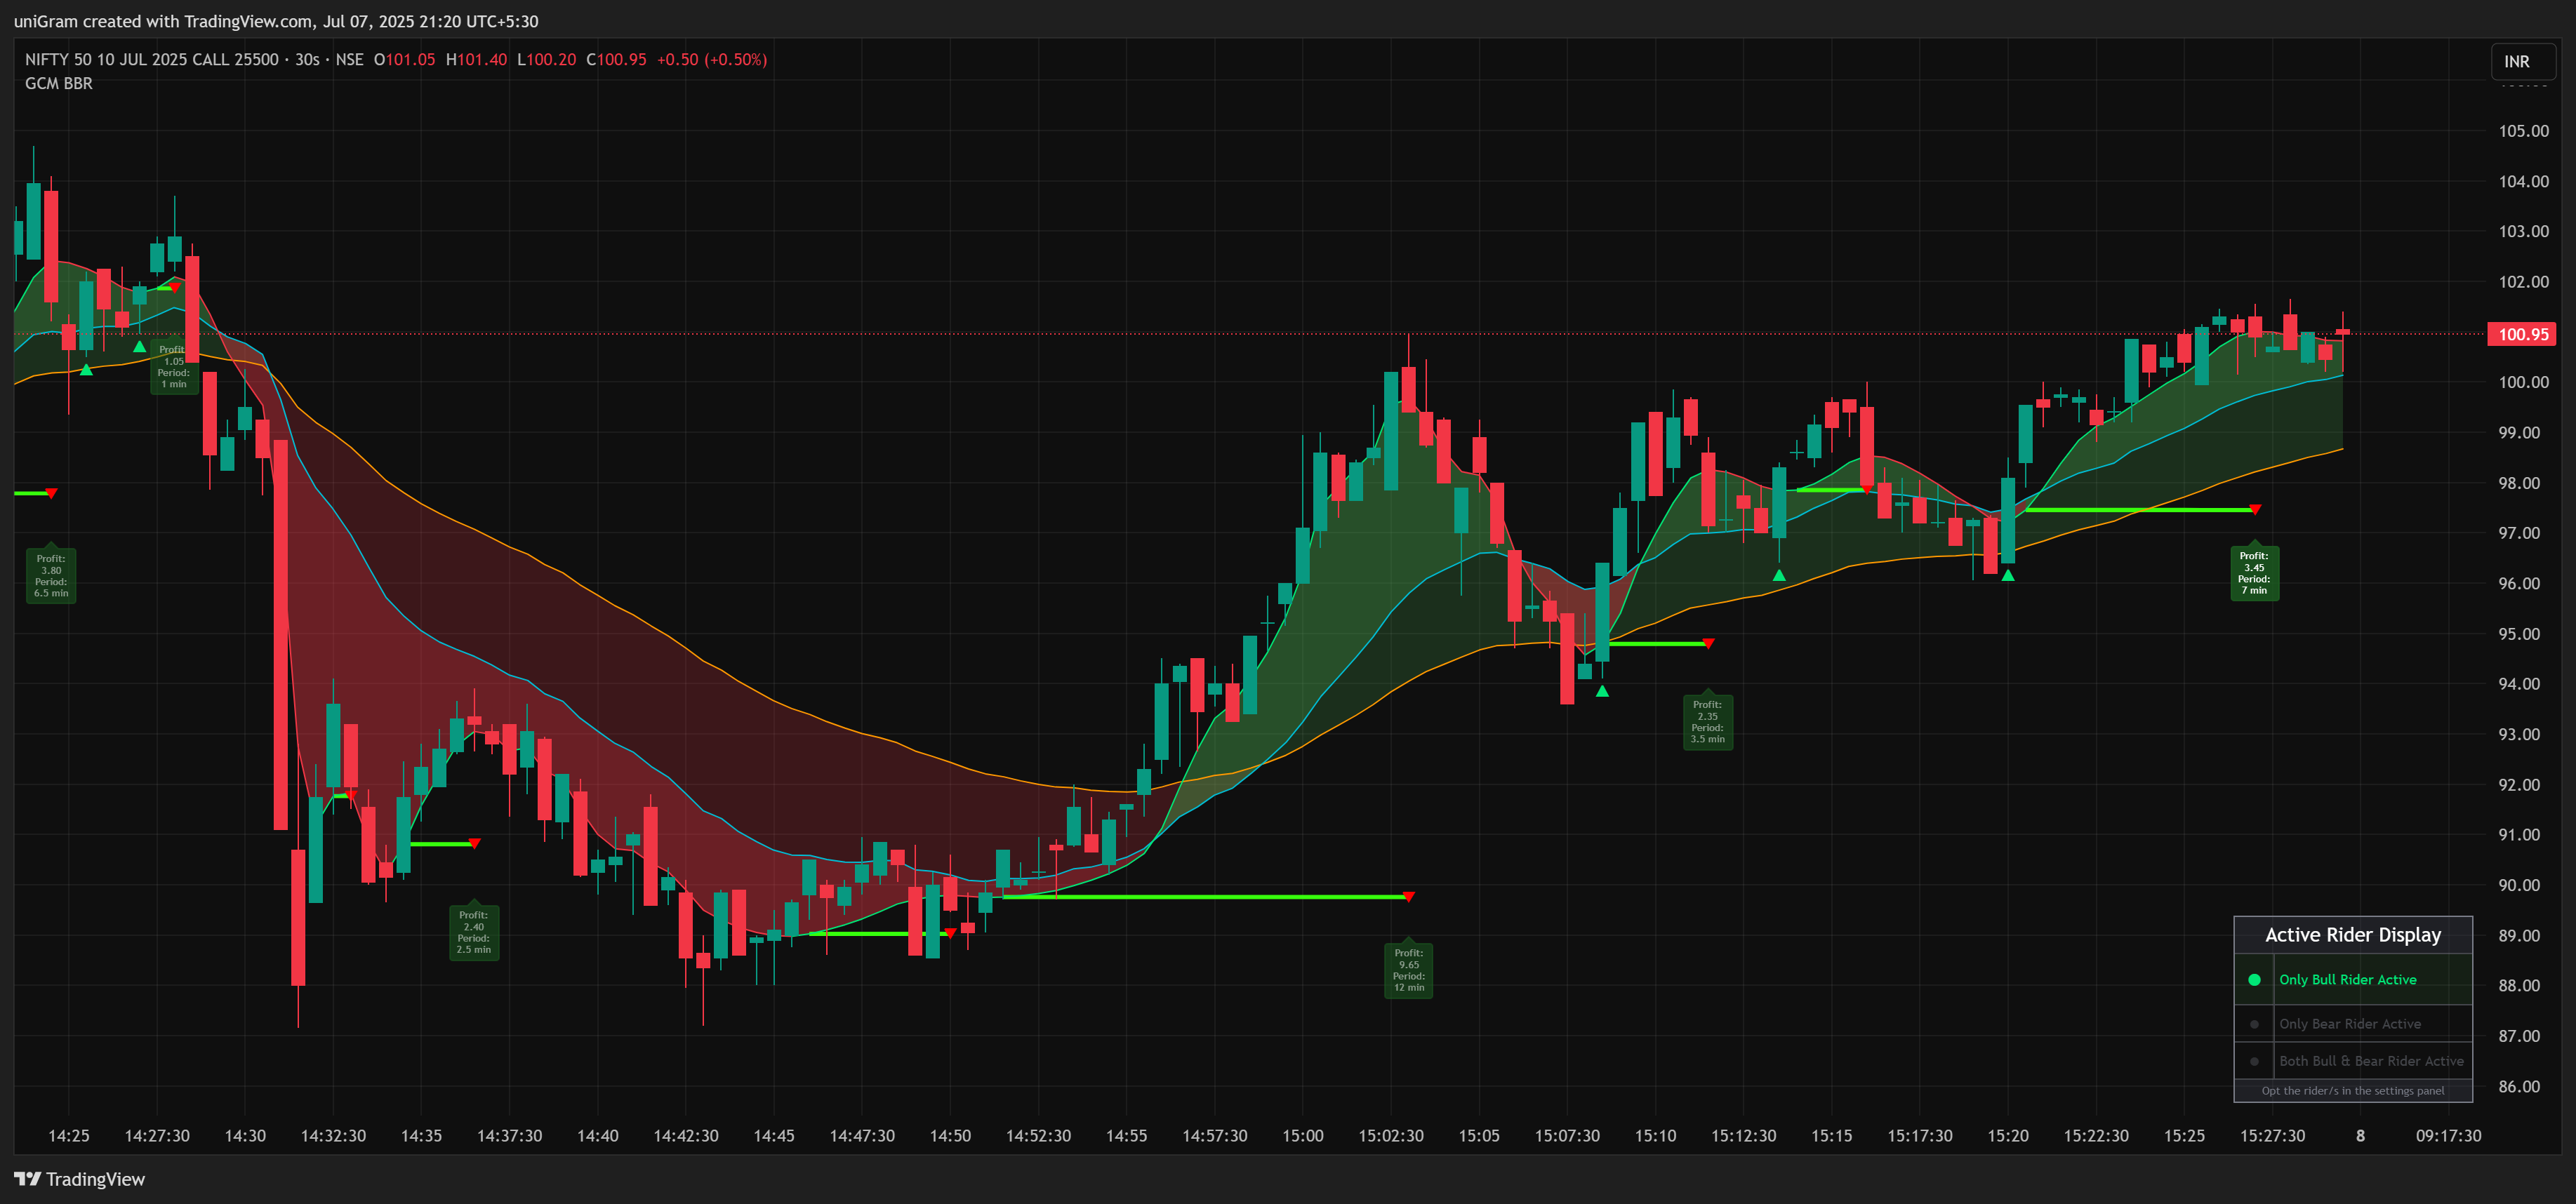The image size is (2576, 1204).
Task: Click the TradingView logo at bottom left
Action: 80,1179
